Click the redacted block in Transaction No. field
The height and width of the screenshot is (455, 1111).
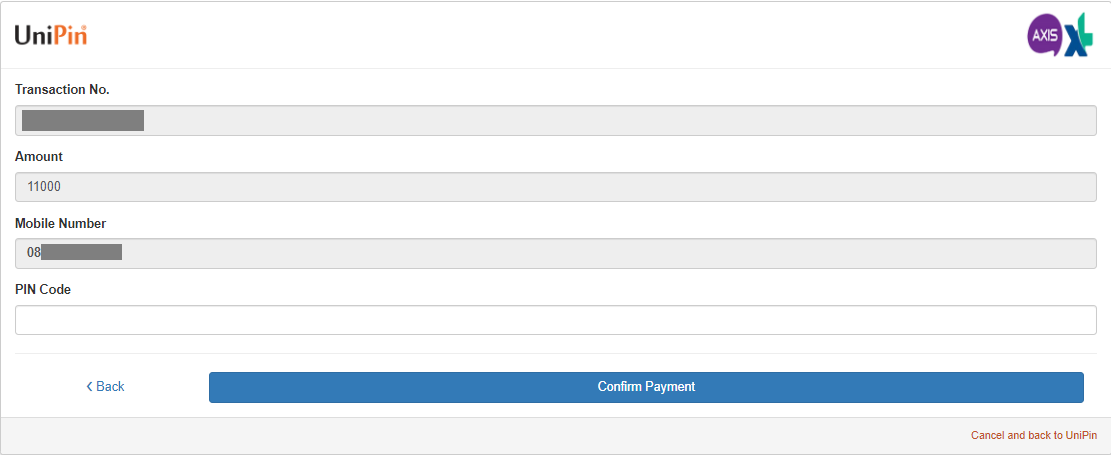coord(83,120)
